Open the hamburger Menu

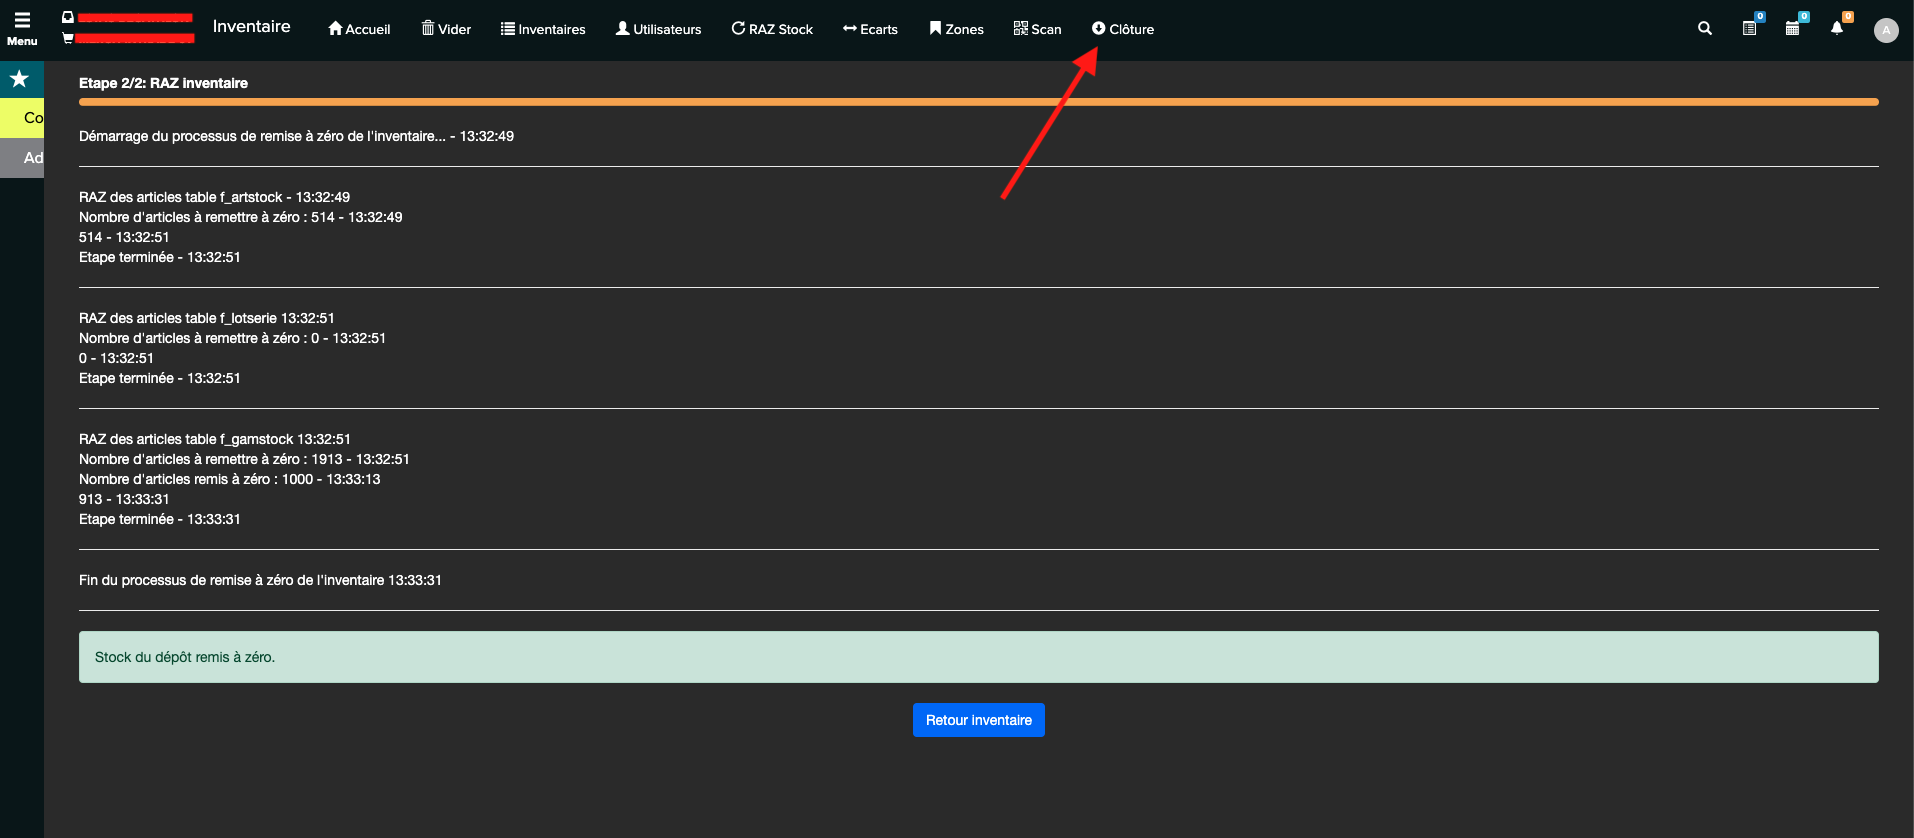(22, 28)
